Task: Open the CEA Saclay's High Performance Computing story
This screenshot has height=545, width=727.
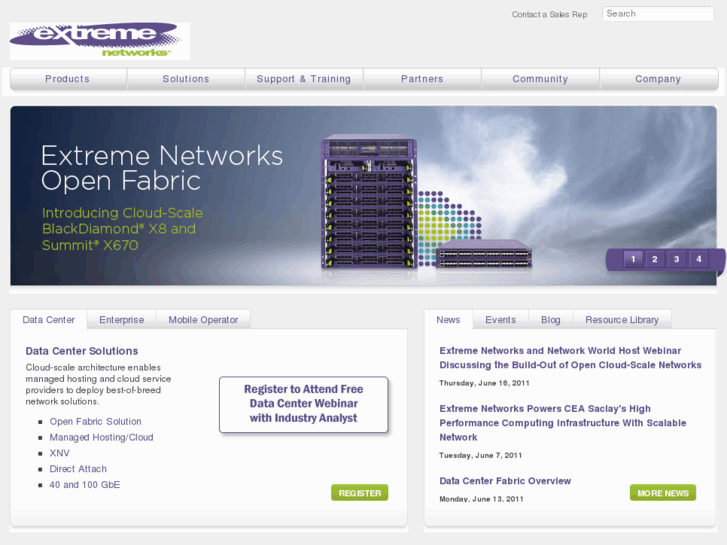Action: [563, 423]
